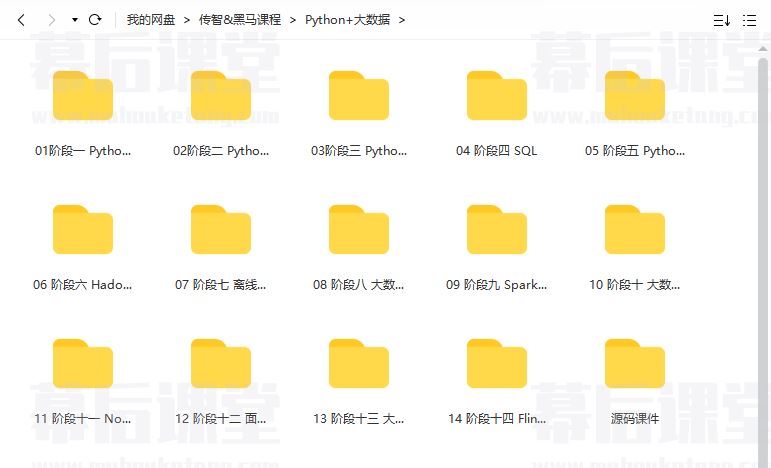This screenshot has width=771, height=468.
Task: Open the 06 阶段六 Hado... folder icon
Action: click(x=83, y=230)
